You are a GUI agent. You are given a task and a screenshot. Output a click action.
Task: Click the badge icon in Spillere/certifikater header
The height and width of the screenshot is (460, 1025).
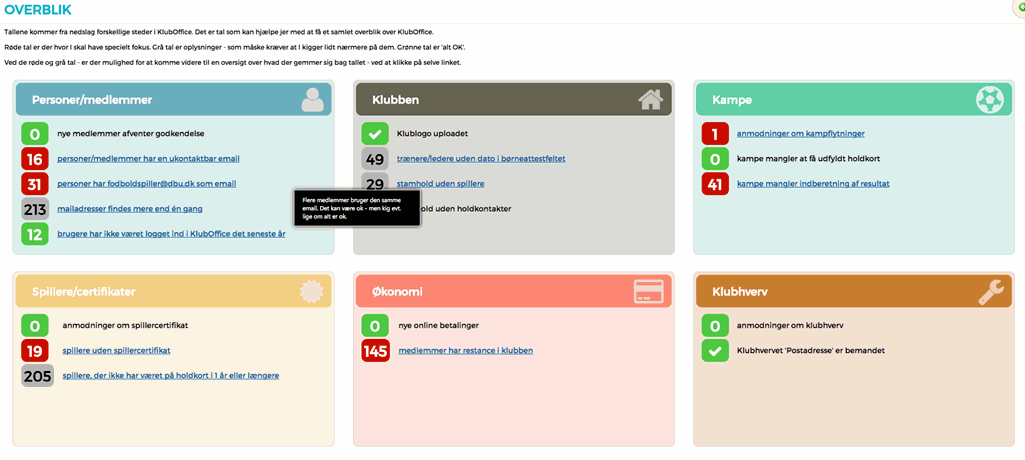312,291
